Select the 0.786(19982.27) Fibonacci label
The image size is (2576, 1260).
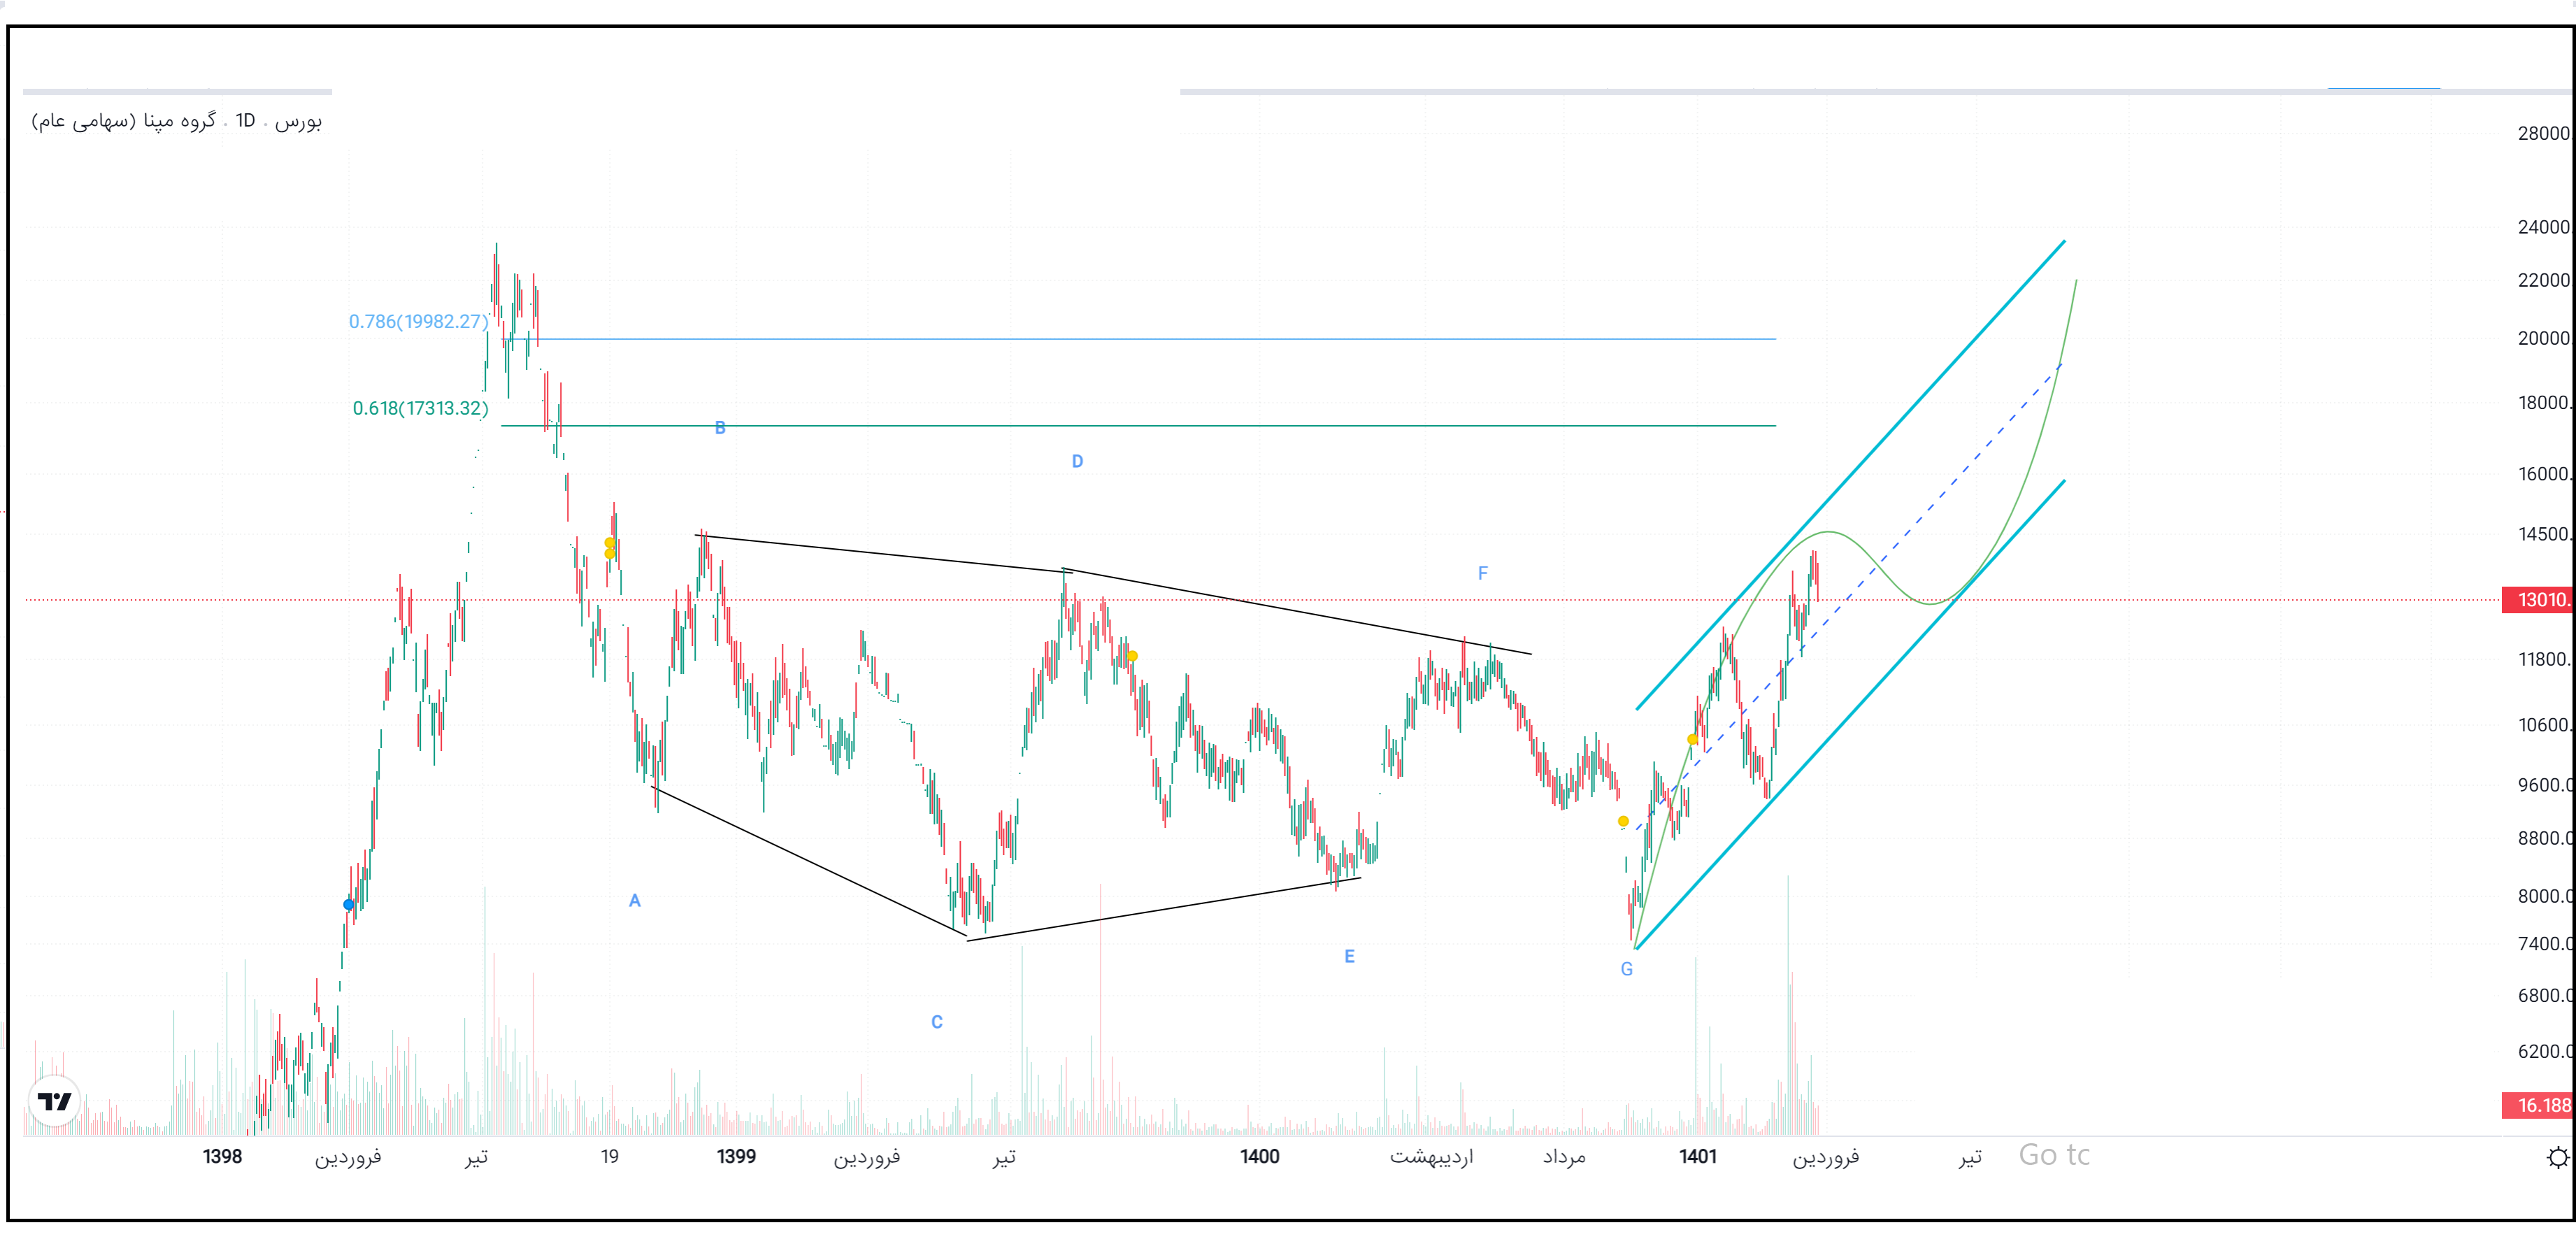[418, 321]
